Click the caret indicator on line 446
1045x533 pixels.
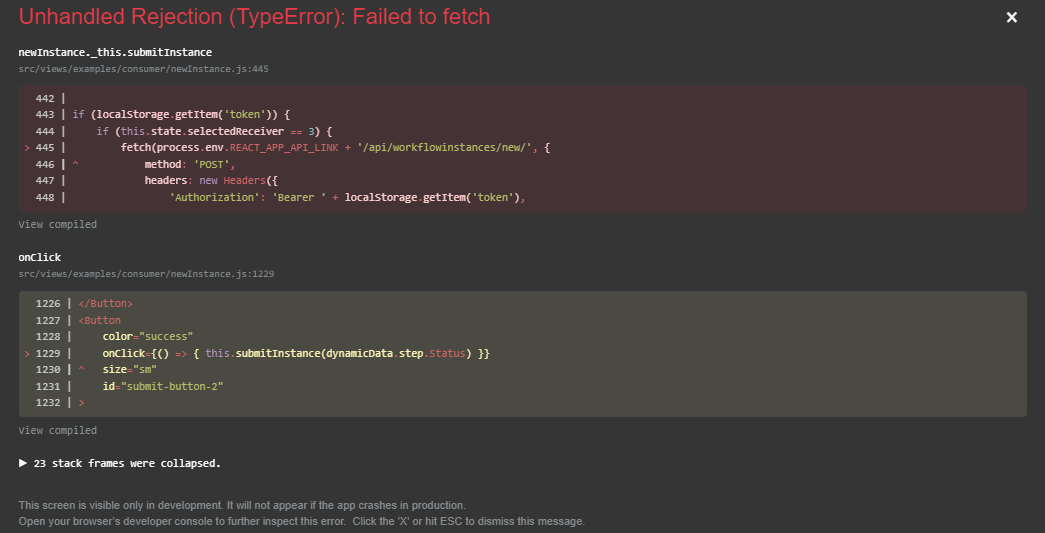point(75,165)
